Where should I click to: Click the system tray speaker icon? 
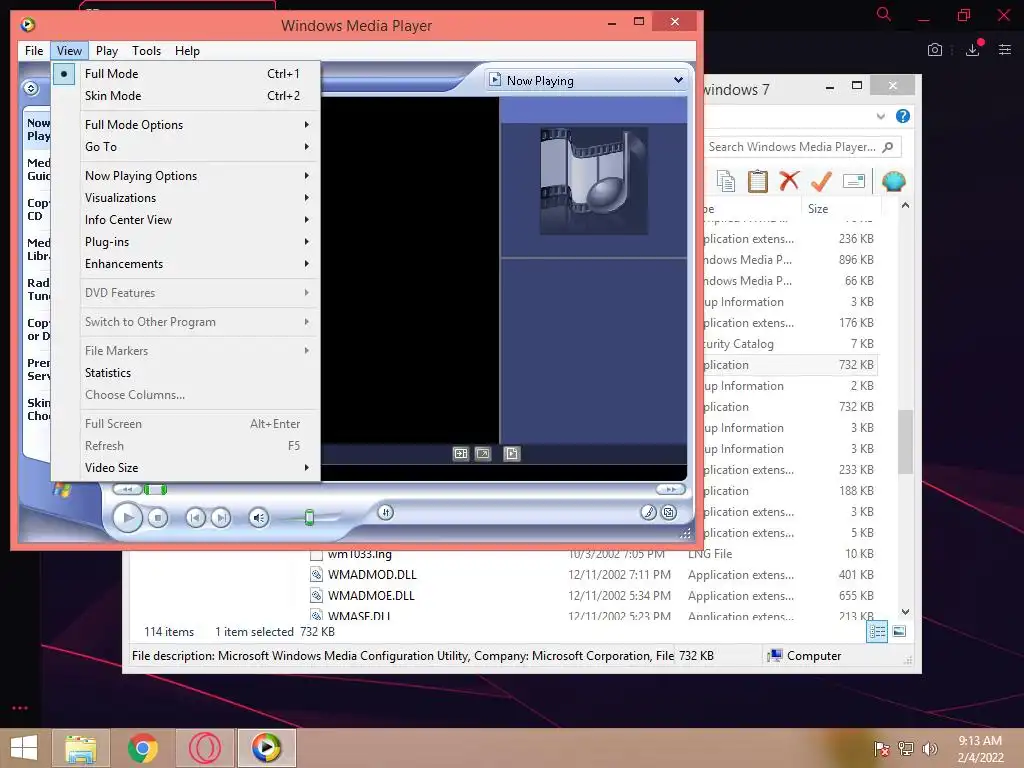[x=930, y=748]
